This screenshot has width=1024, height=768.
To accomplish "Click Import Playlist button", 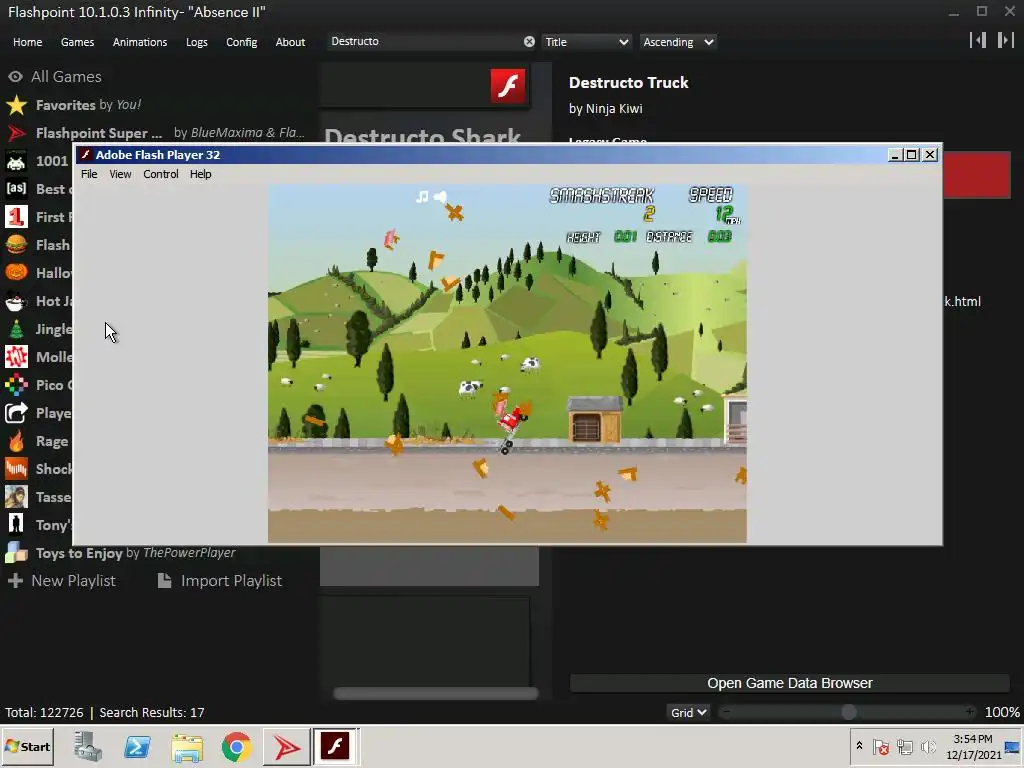I will [220, 581].
